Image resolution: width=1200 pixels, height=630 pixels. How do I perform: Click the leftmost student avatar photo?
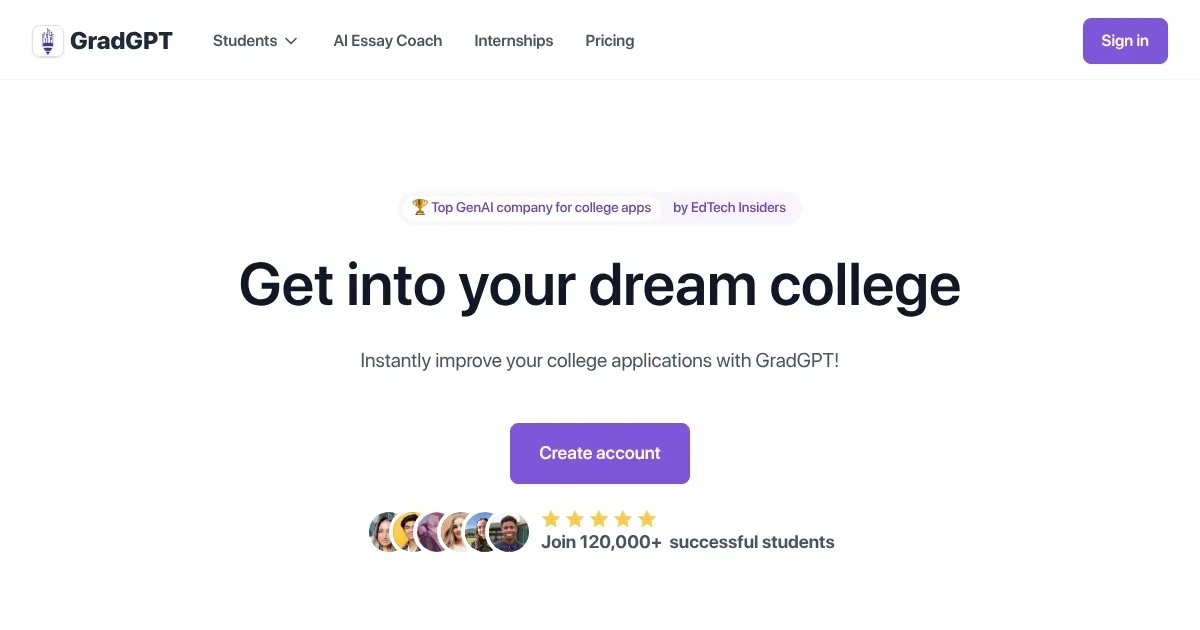coord(385,532)
